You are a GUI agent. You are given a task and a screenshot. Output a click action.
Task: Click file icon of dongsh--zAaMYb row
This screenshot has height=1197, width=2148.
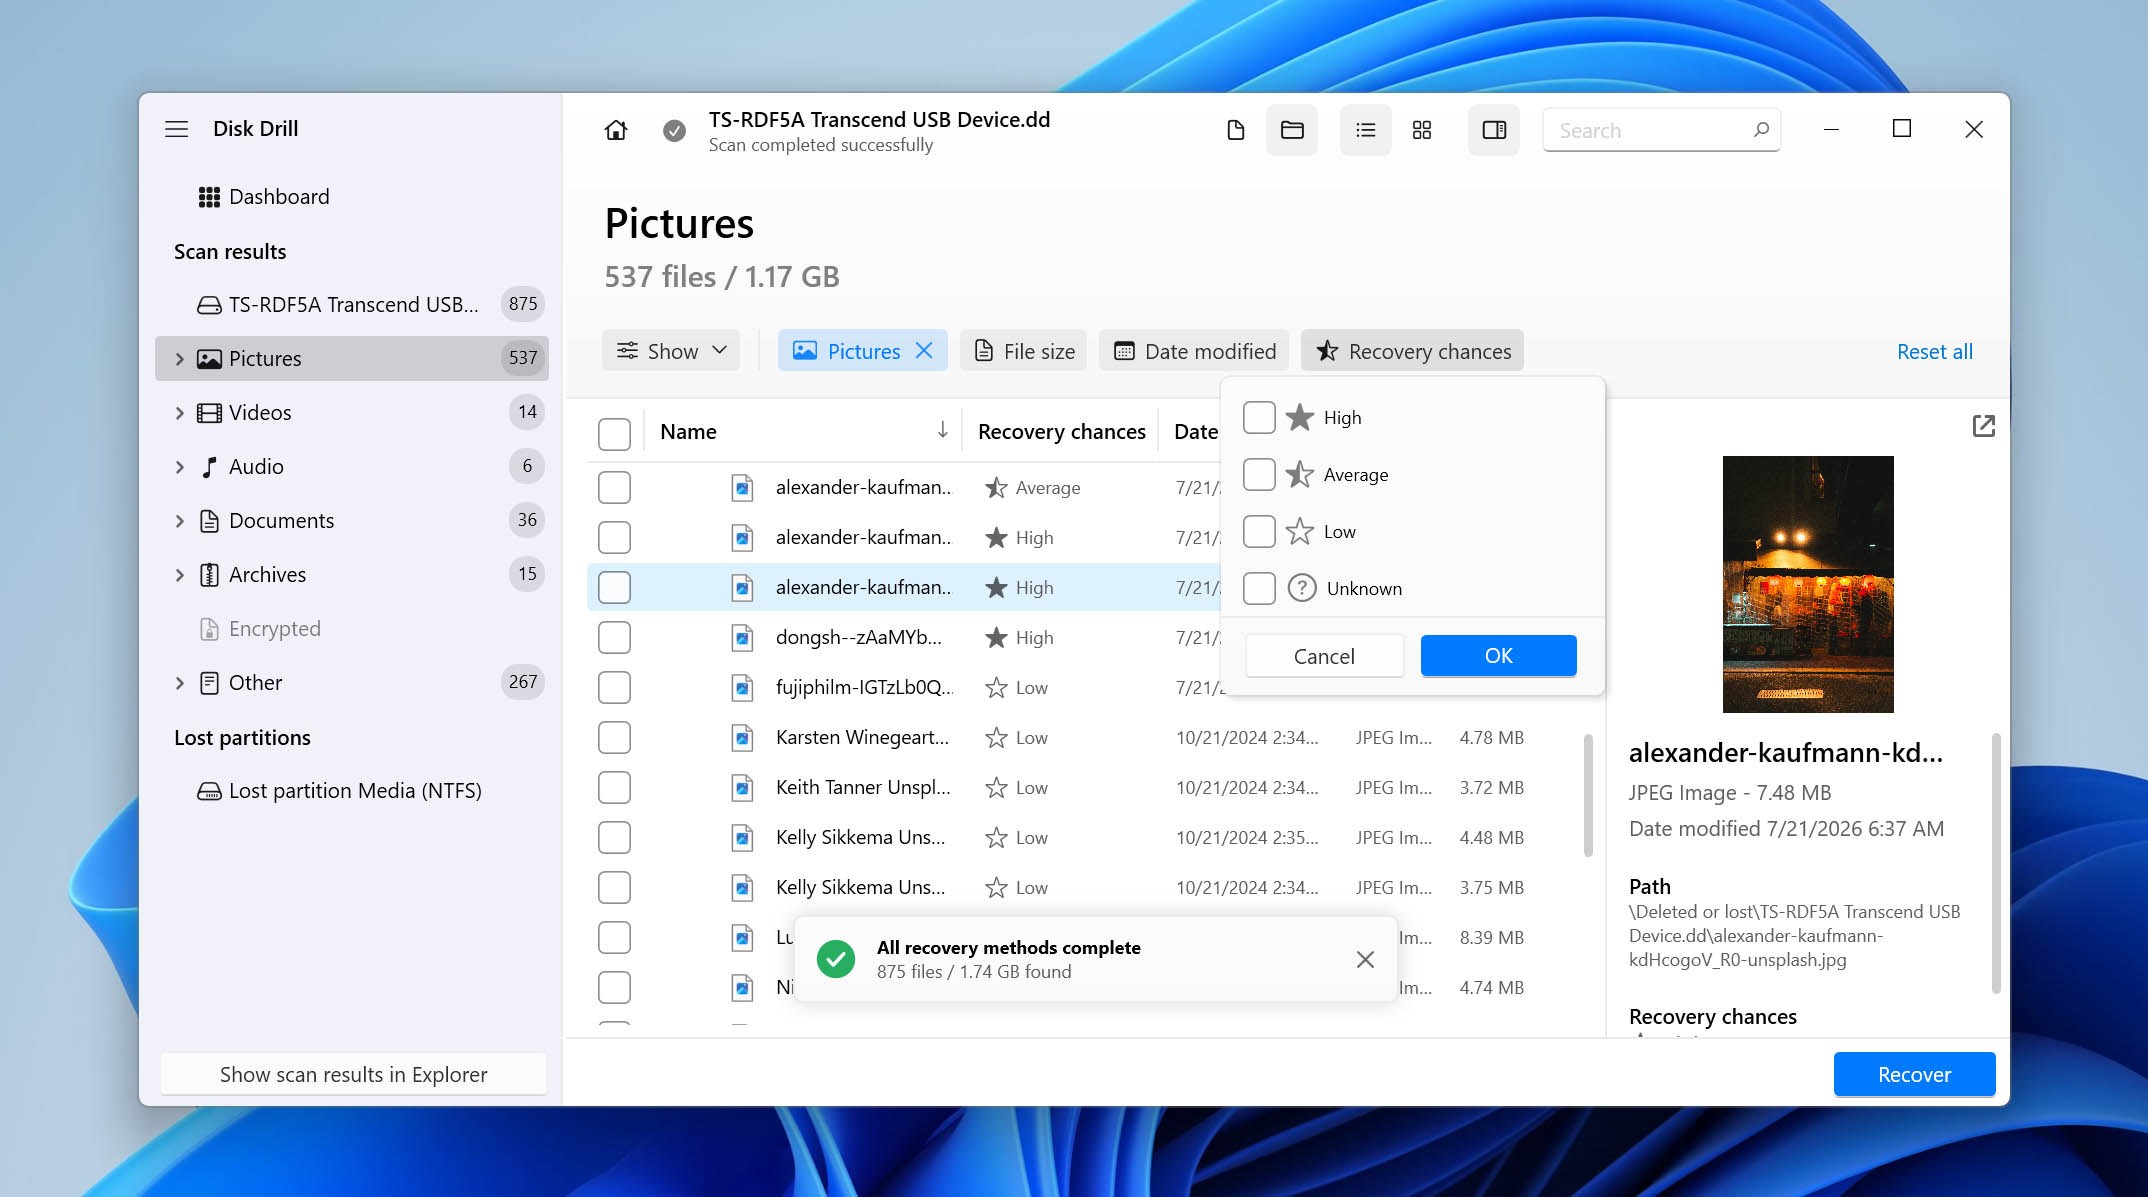pos(742,638)
